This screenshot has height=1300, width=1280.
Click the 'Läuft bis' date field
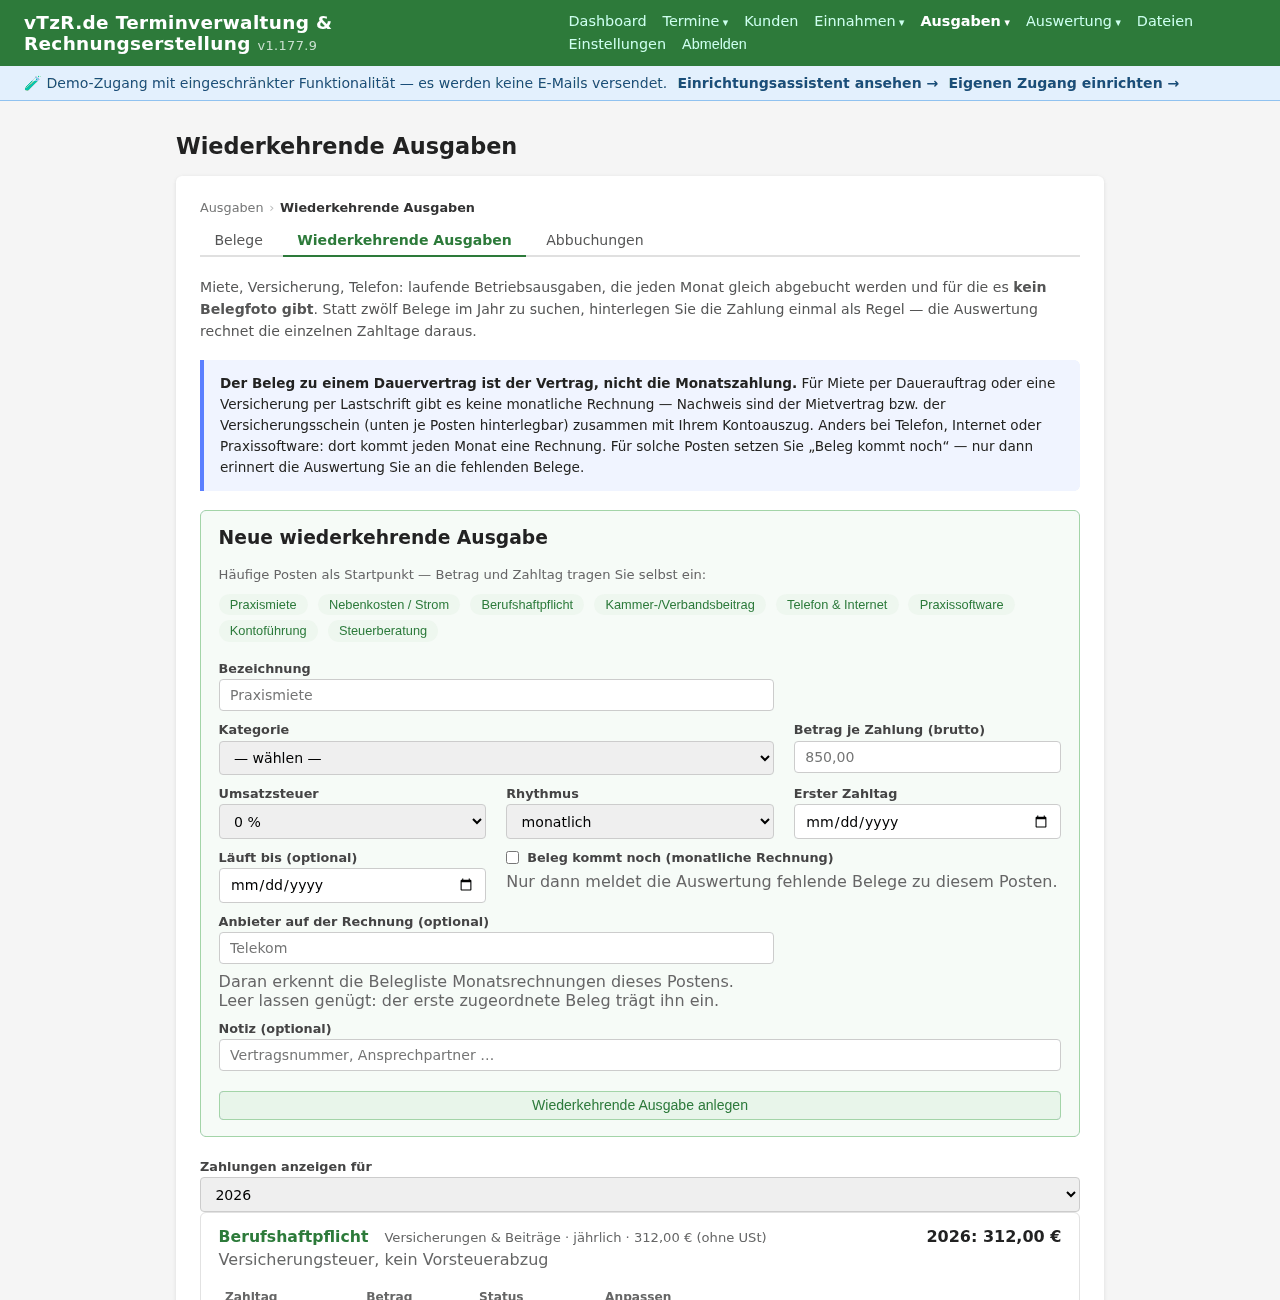pyautogui.click(x=352, y=885)
